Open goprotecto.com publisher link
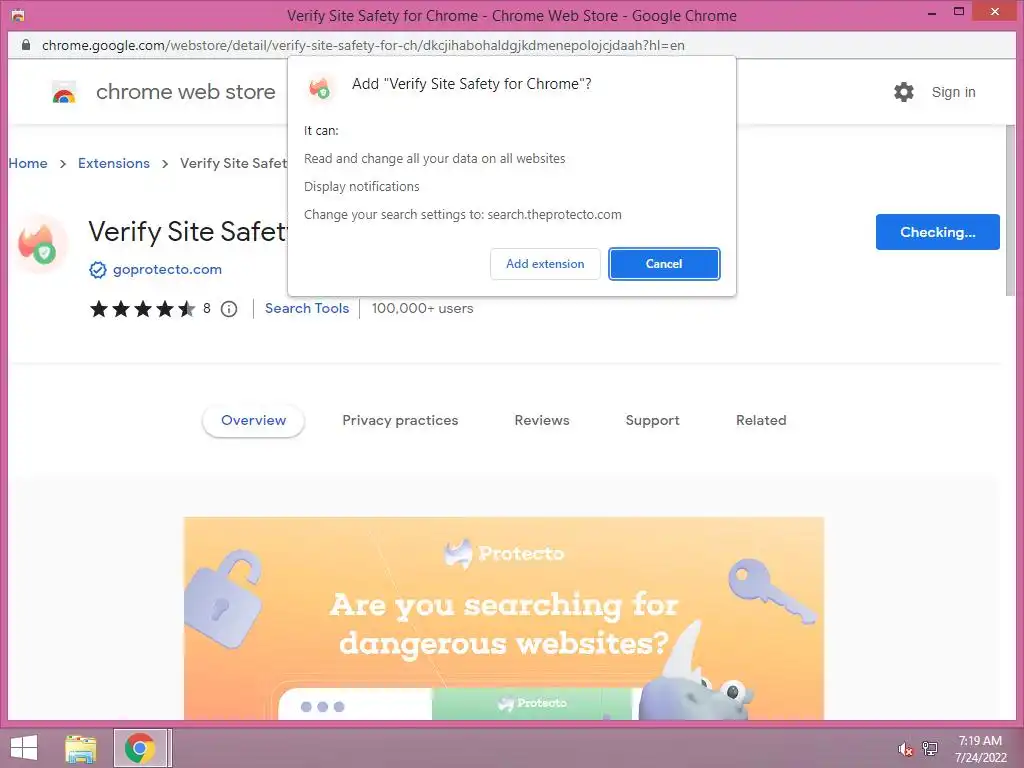Screen dimensions: 1024x768 tap(167, 269)
